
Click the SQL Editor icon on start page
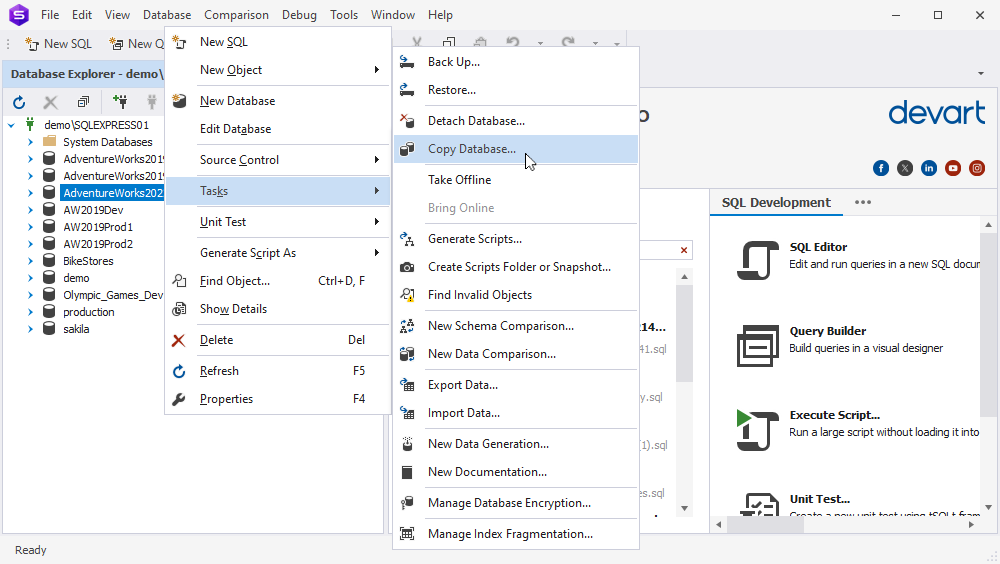[758, 260]
